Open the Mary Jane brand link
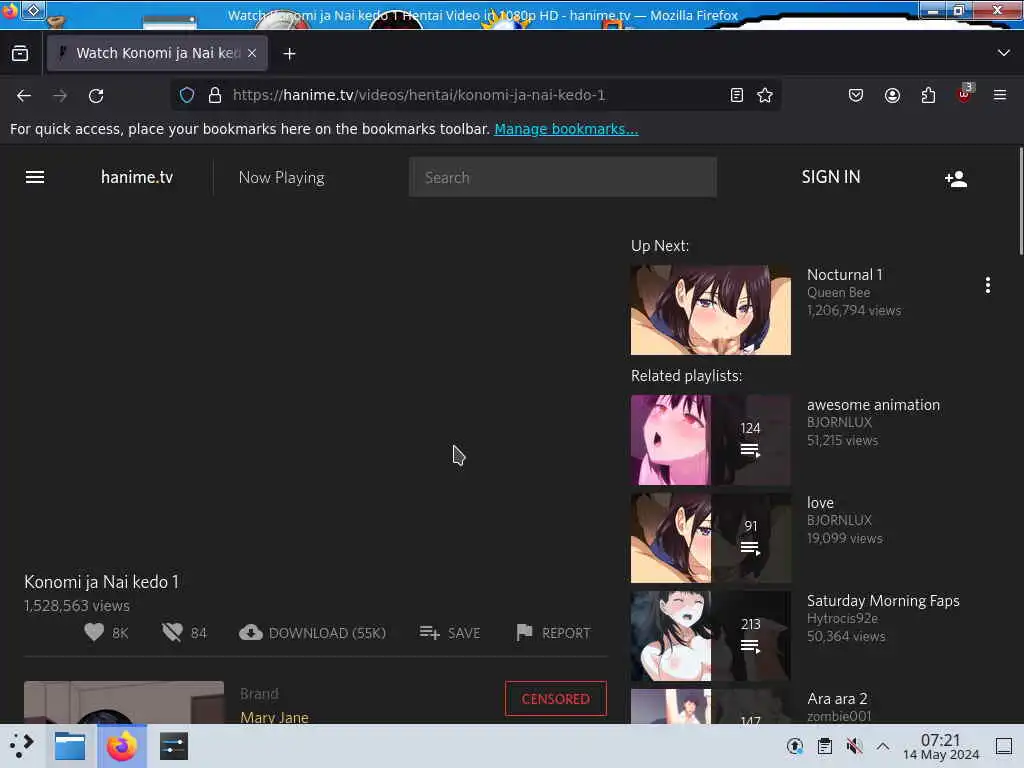Screen dimensions: 1024x768 tap(274, 718)
